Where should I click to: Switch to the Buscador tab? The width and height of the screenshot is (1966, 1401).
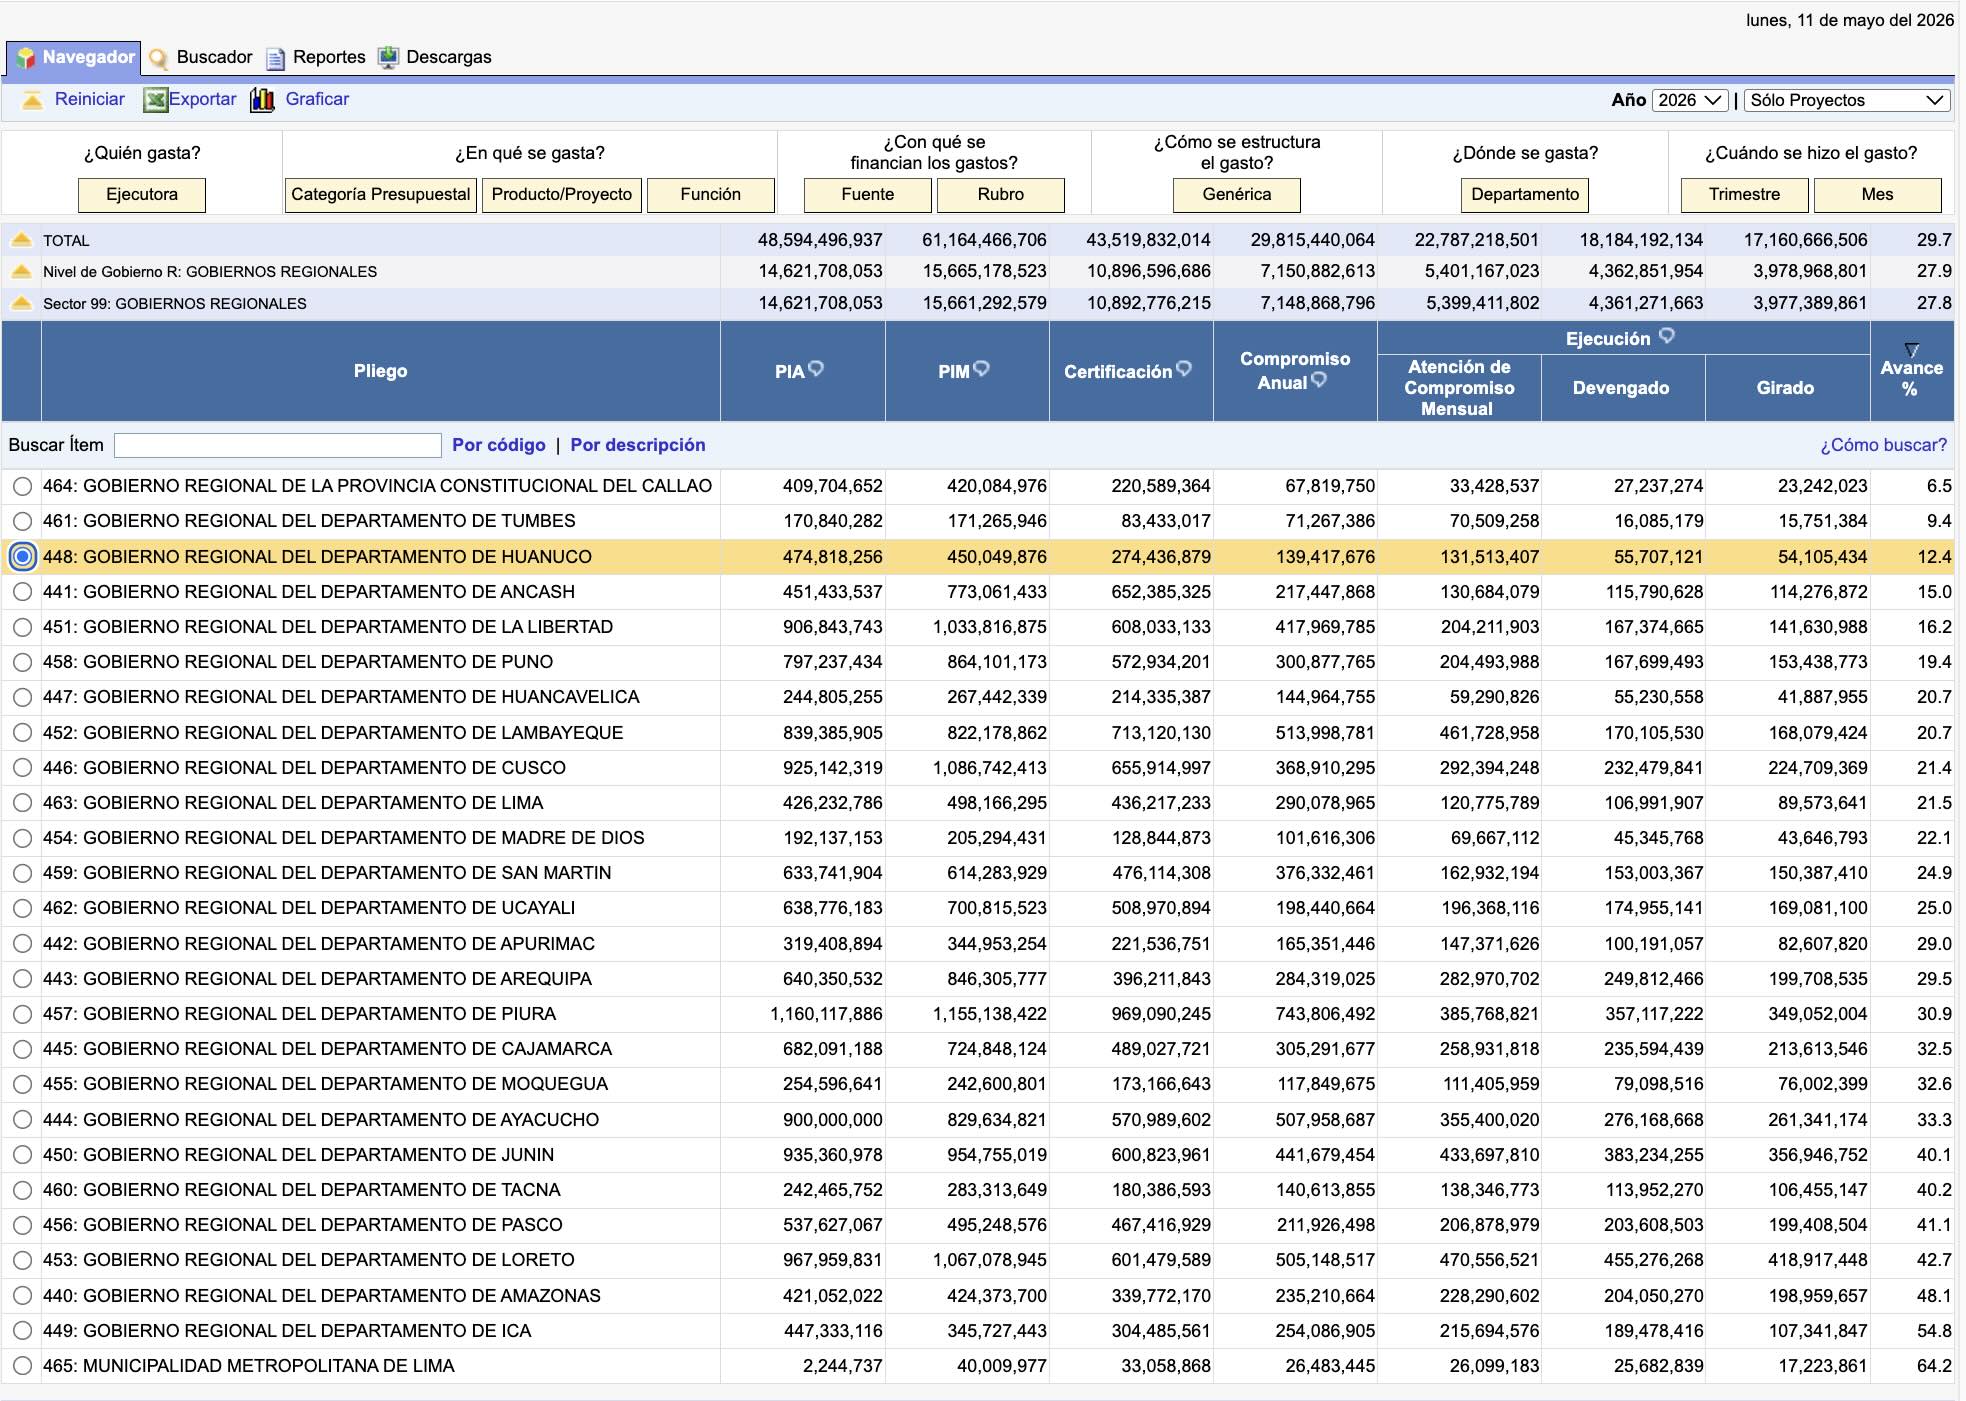214,57
